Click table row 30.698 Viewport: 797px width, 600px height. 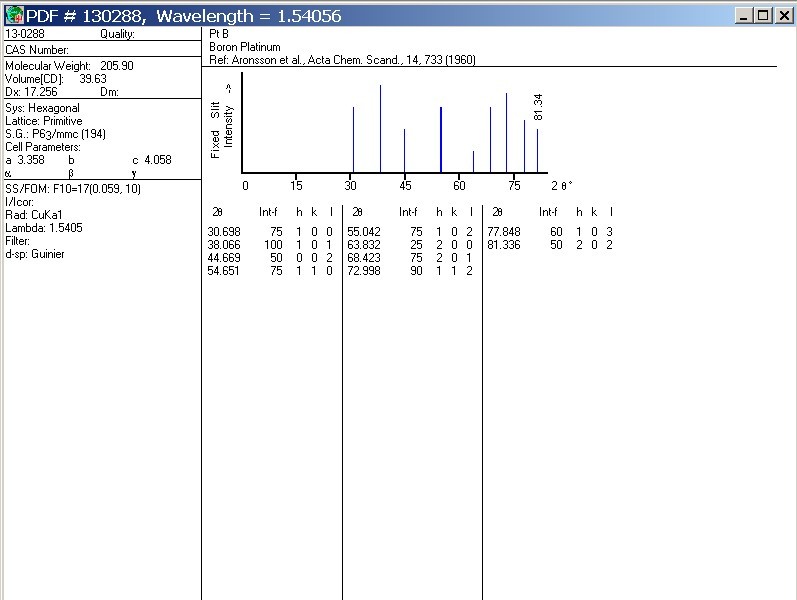[x=270, y=232]
